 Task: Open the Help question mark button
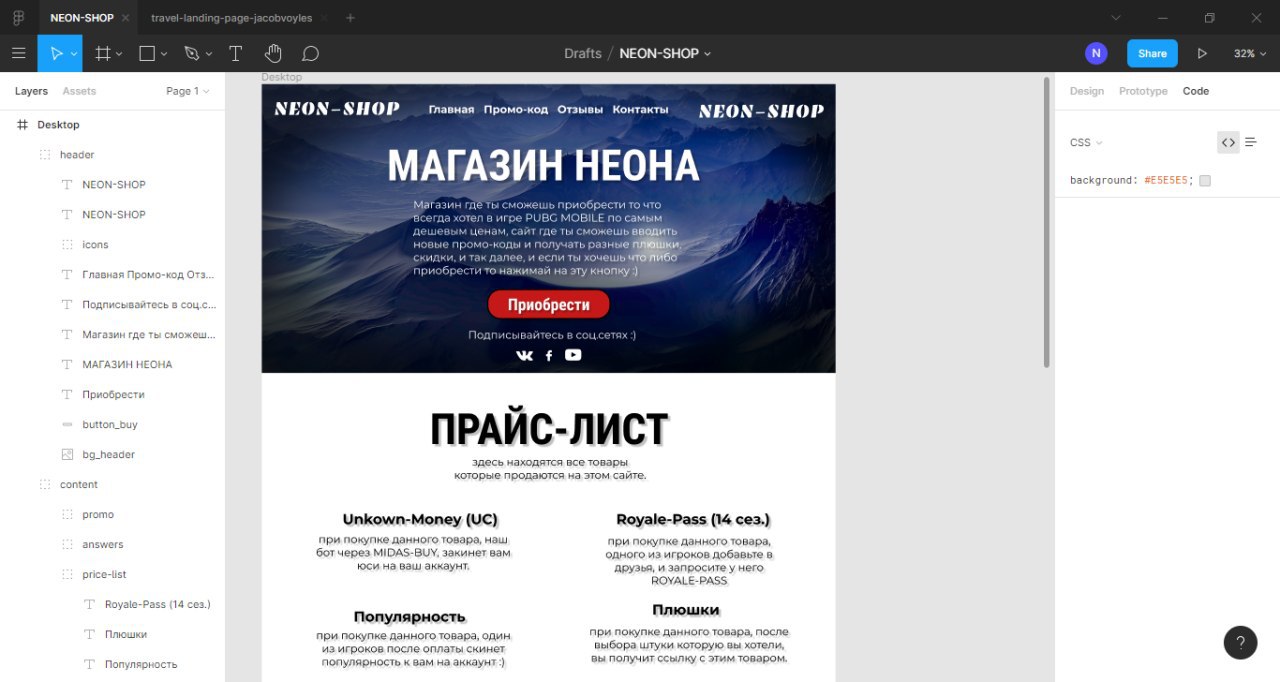tap(1240, 642)
